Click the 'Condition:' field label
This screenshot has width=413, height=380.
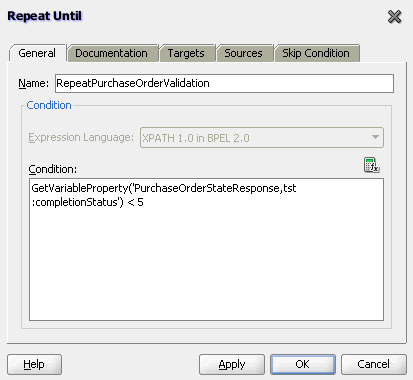(x=53, y=169)
